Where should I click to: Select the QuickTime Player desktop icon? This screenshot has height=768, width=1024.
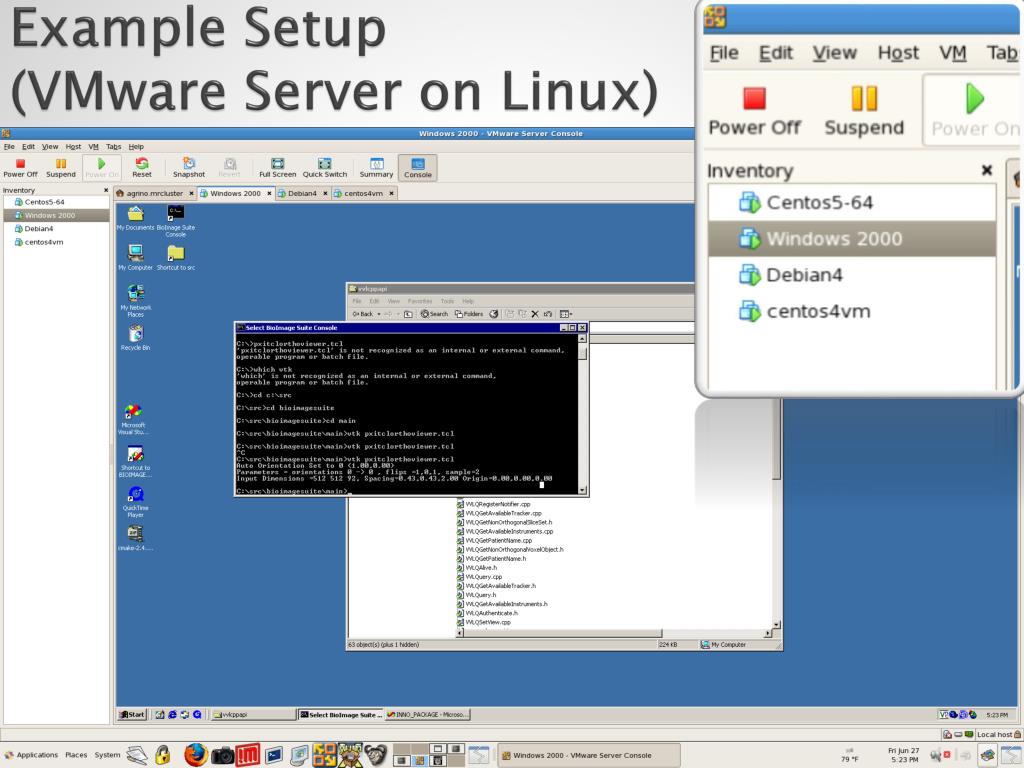(x=135, y=502)
